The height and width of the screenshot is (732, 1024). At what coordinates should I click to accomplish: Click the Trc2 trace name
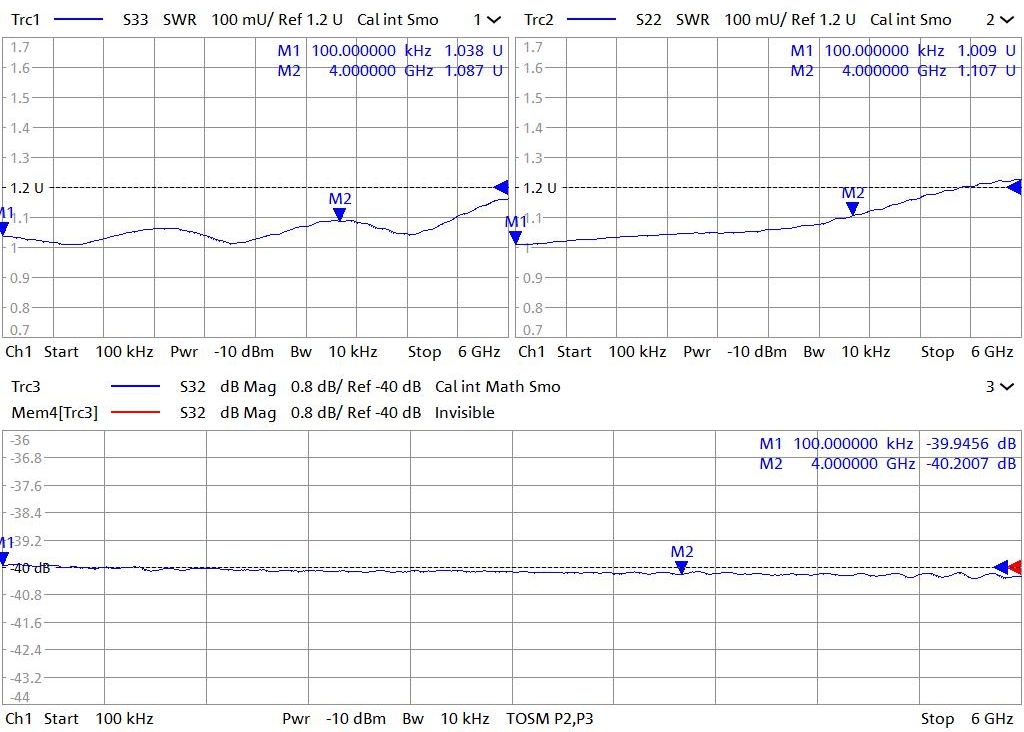pos(538,20)
